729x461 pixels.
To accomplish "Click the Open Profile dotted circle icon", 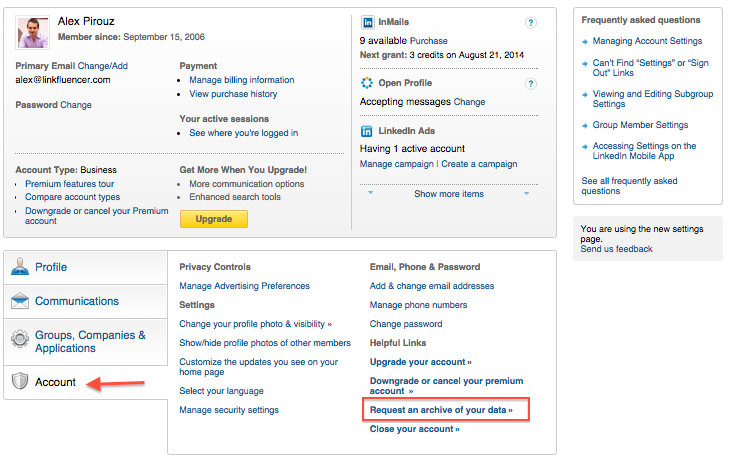I will [367, 83].
